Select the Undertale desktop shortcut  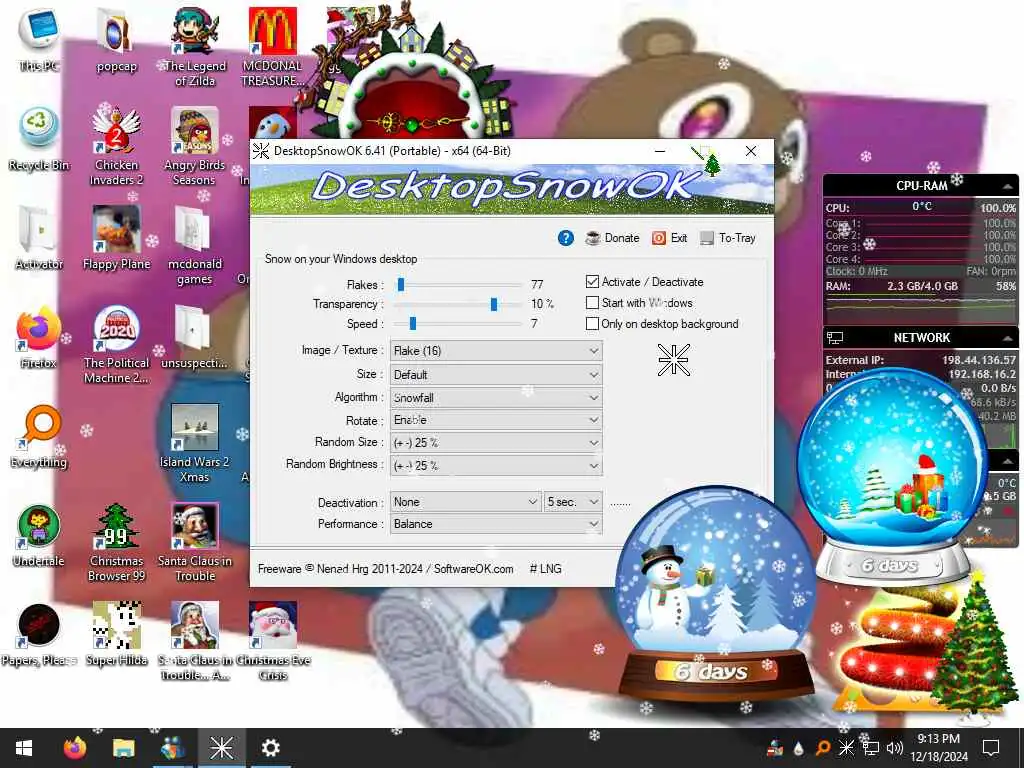[39, 536]
